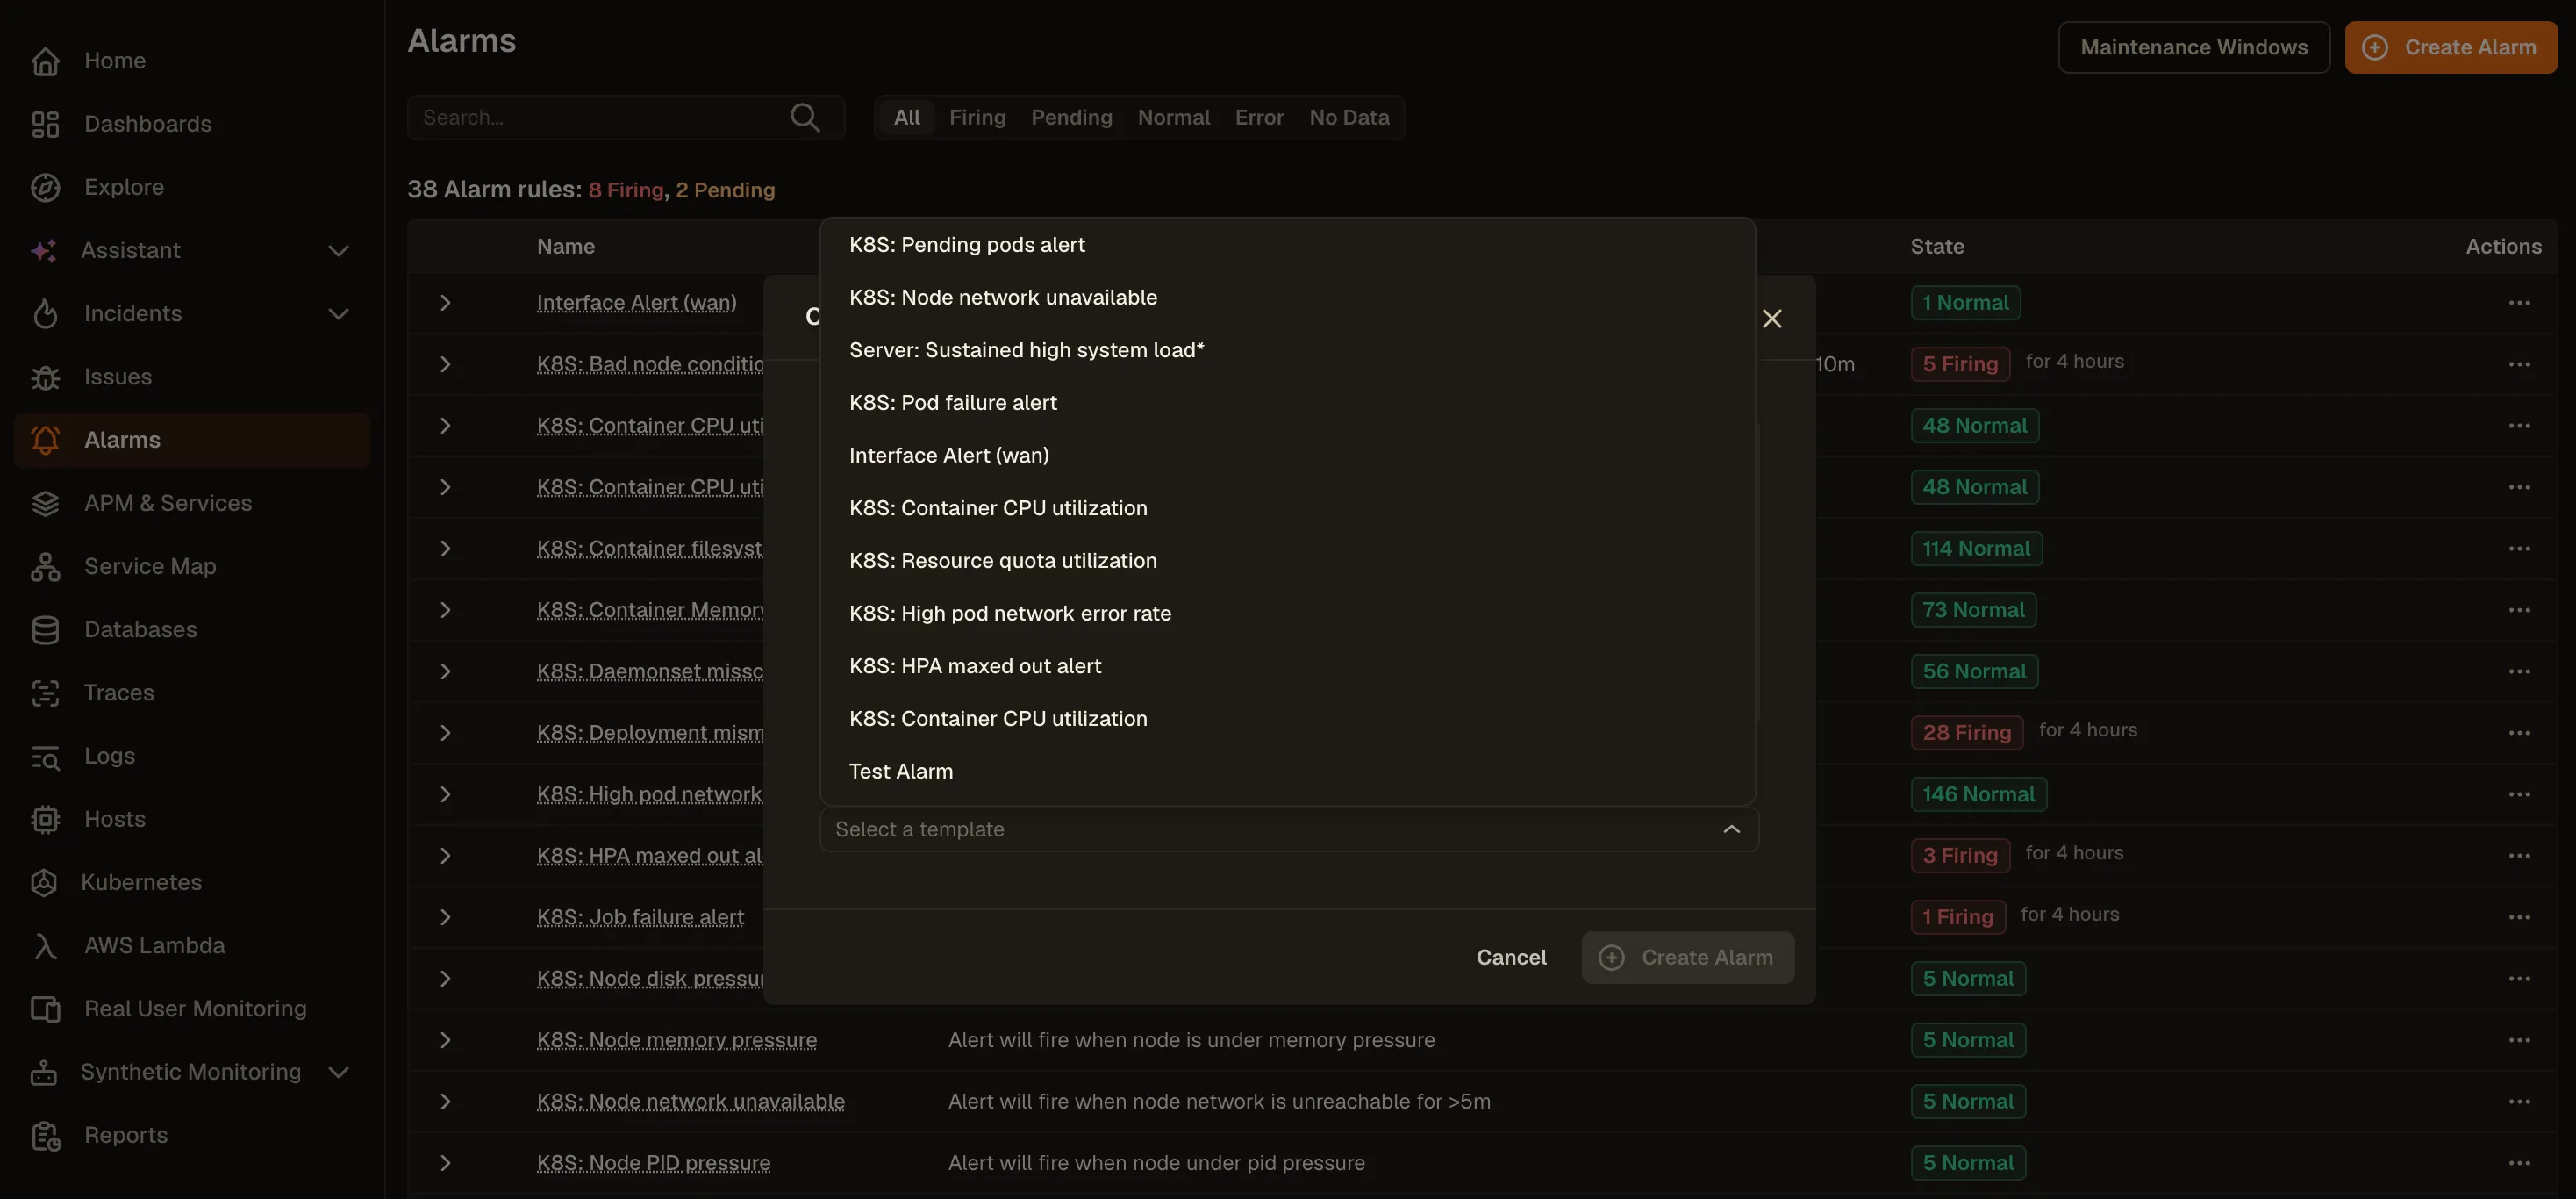Click the Dashboards grid icon
The width and height of the screenshot is (2576, 1199).
pyautogui.click(x=45, y=124)
